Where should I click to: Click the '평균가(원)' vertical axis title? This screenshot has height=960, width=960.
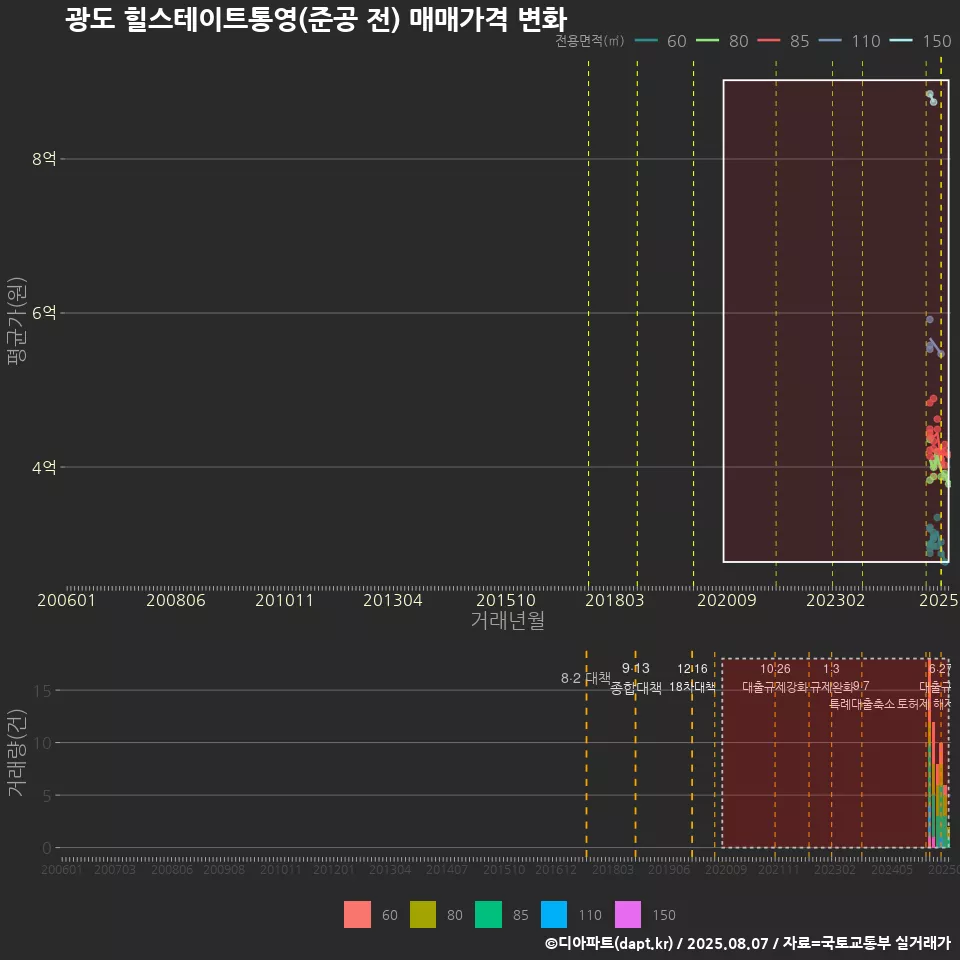click(17, 321)
